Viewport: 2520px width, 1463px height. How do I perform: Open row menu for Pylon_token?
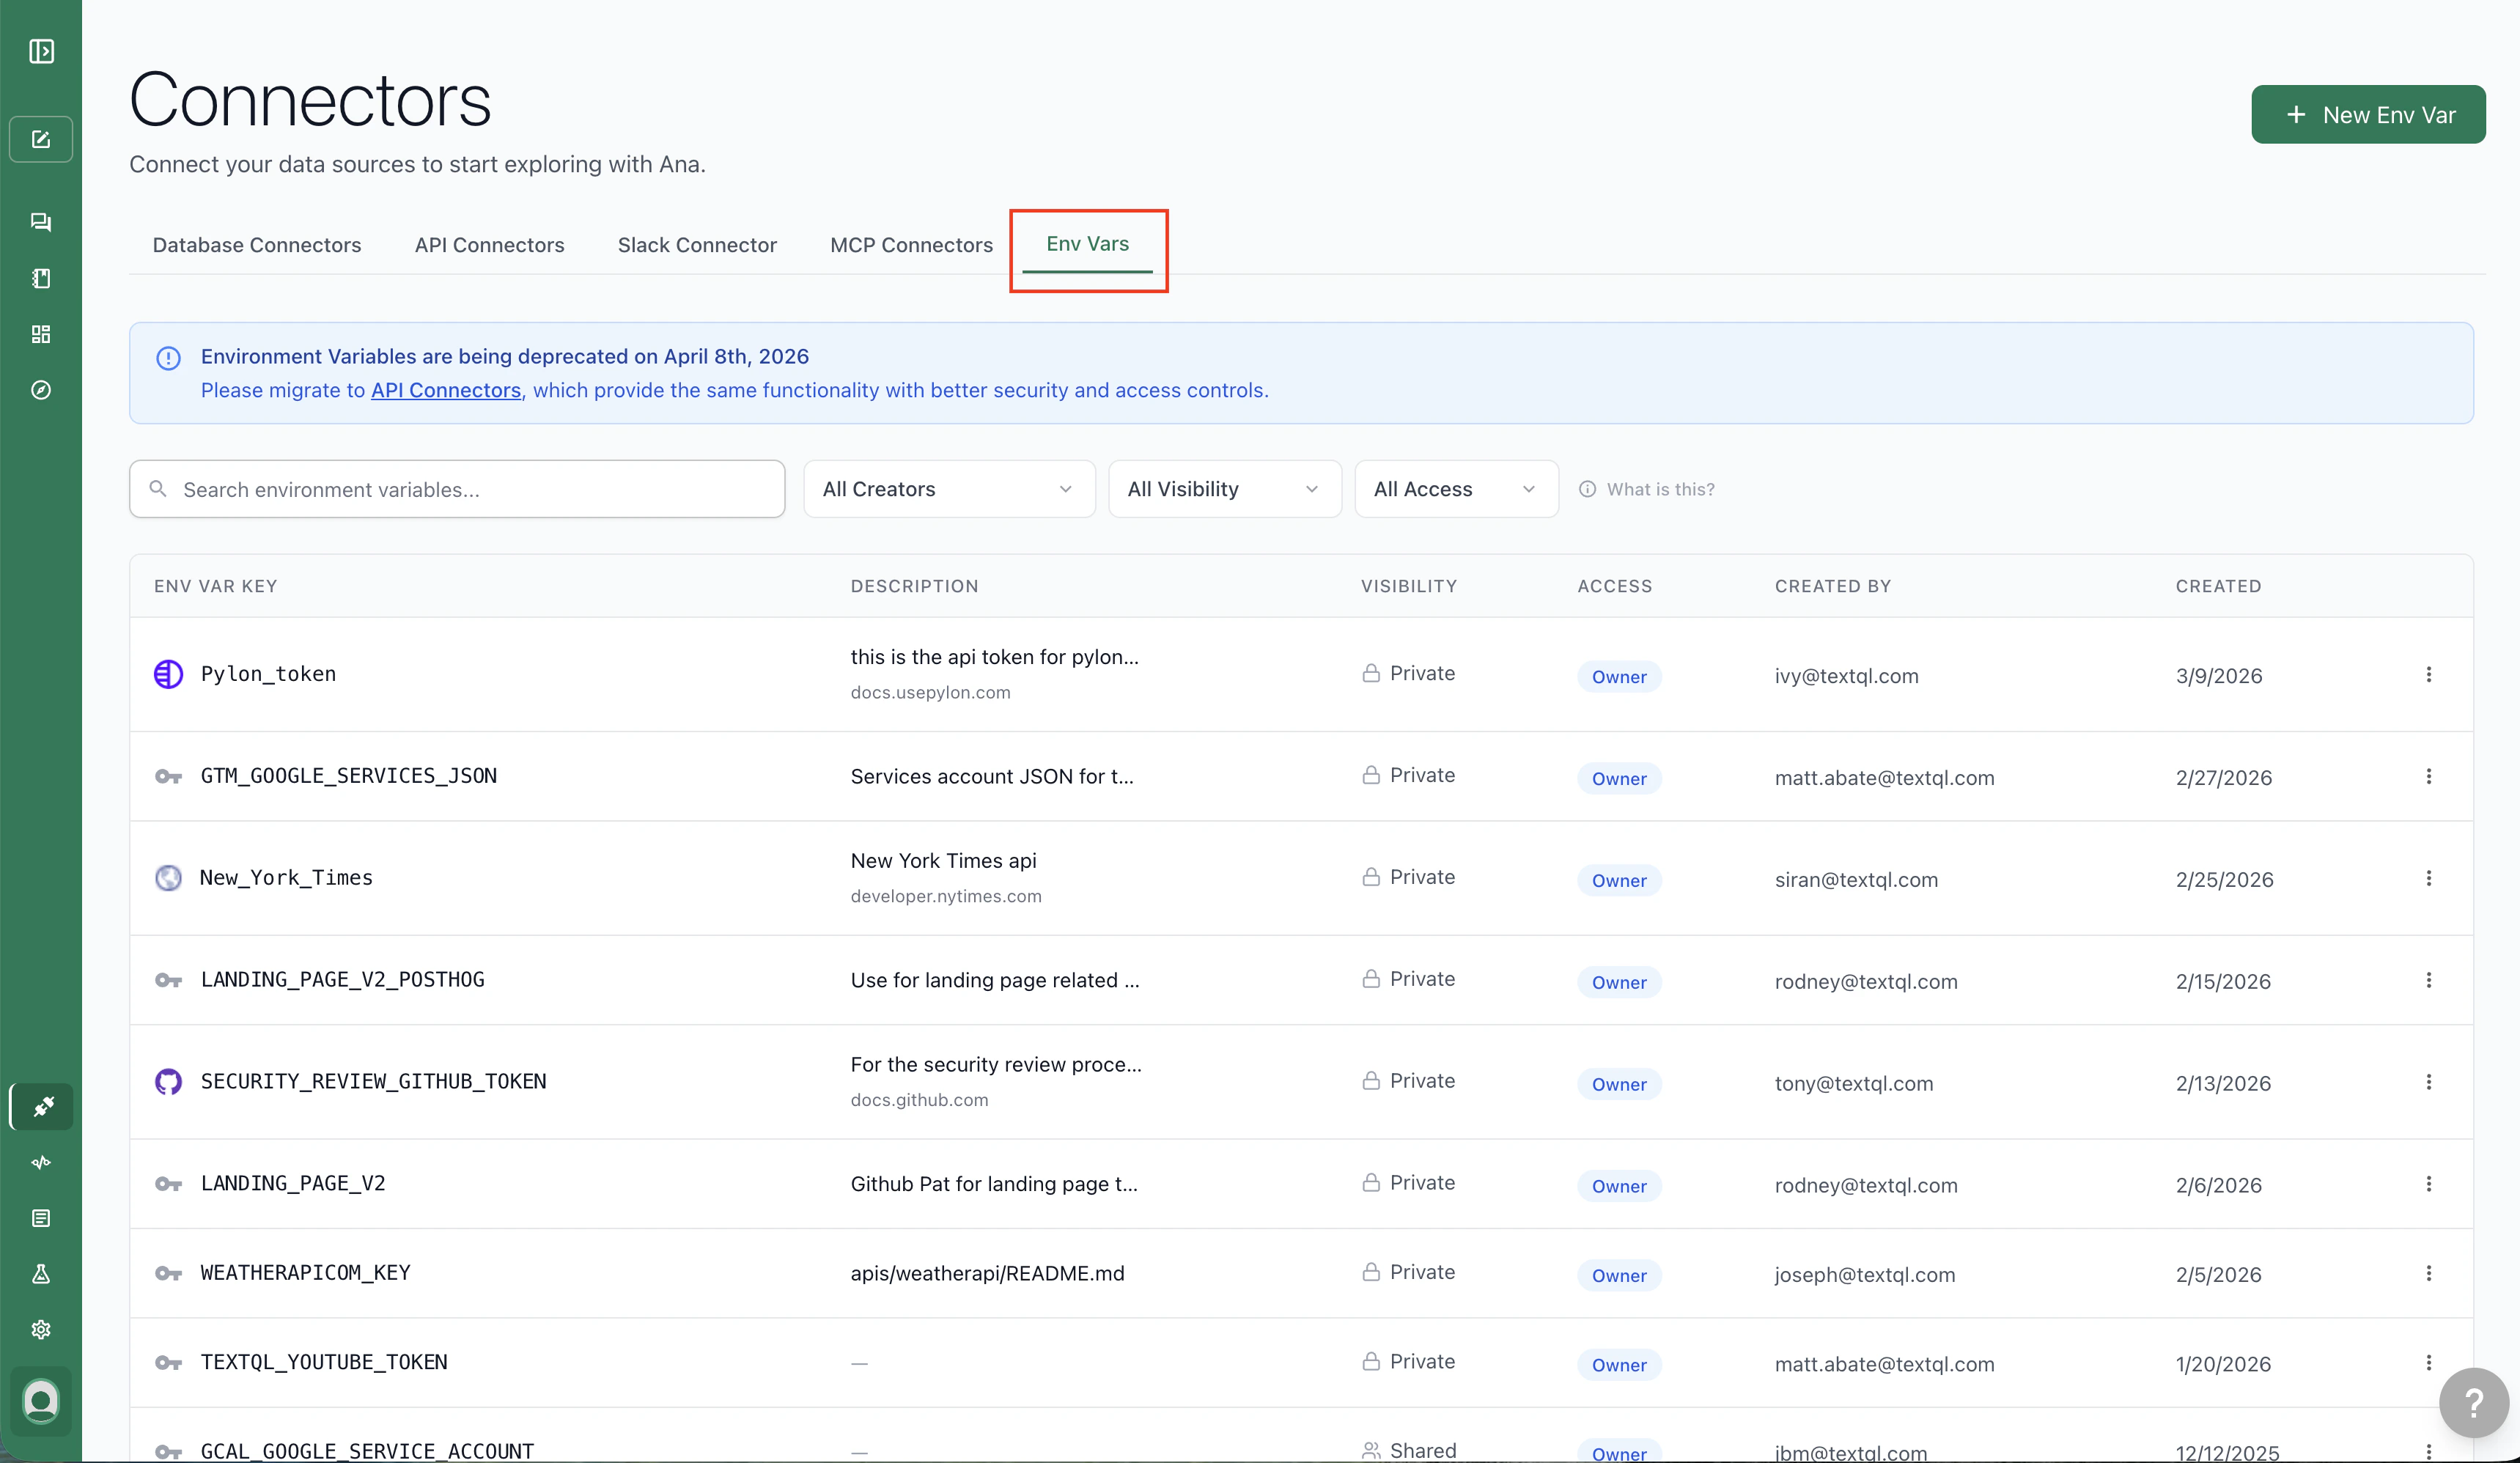tap(2428, 675)
